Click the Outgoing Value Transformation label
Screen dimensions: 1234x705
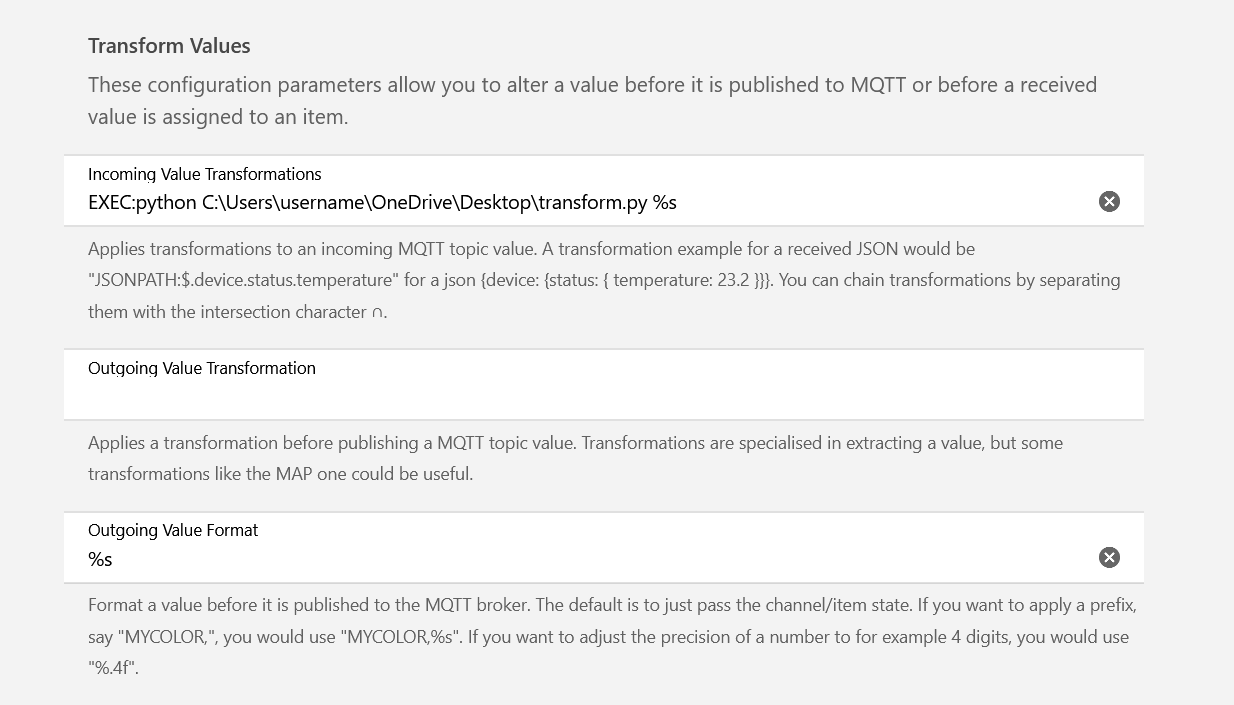[x=201, y=368]
